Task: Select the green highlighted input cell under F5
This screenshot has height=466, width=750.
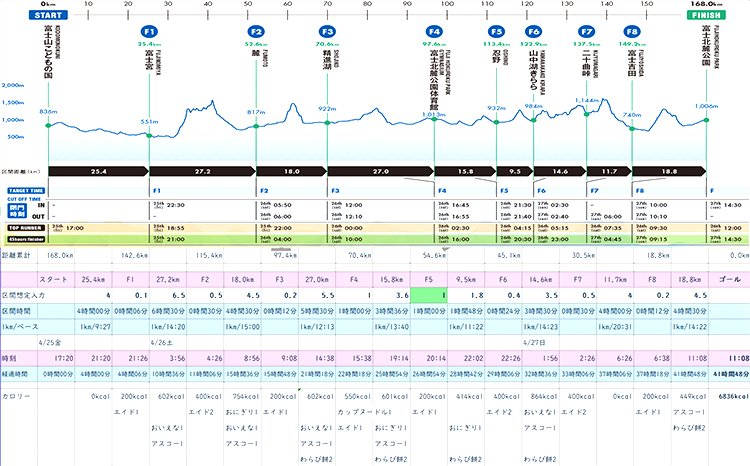Action: coord(429,295)
